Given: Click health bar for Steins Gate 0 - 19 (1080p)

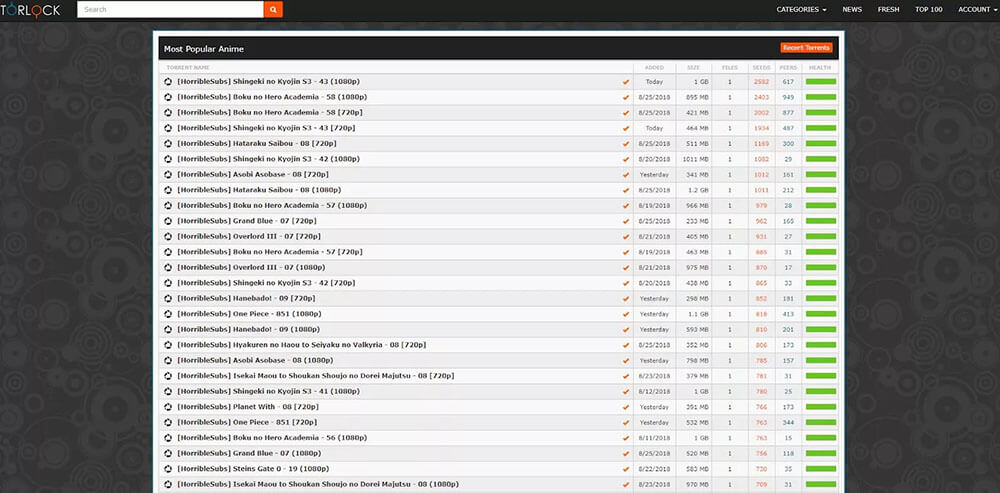Looking at the screenshot, I should point(820,469).
